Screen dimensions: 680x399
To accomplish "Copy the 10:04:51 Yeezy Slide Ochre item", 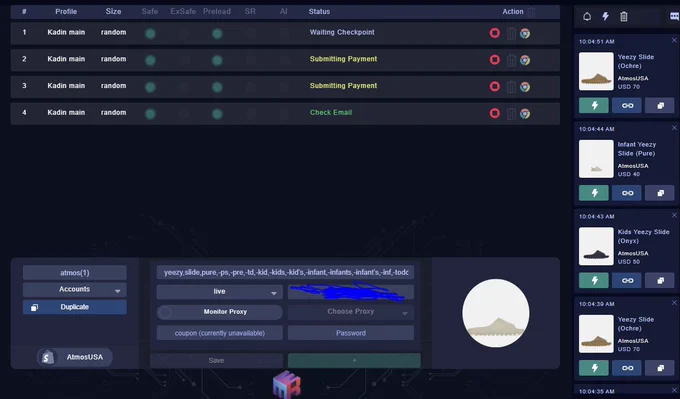I will click(660, 105).
